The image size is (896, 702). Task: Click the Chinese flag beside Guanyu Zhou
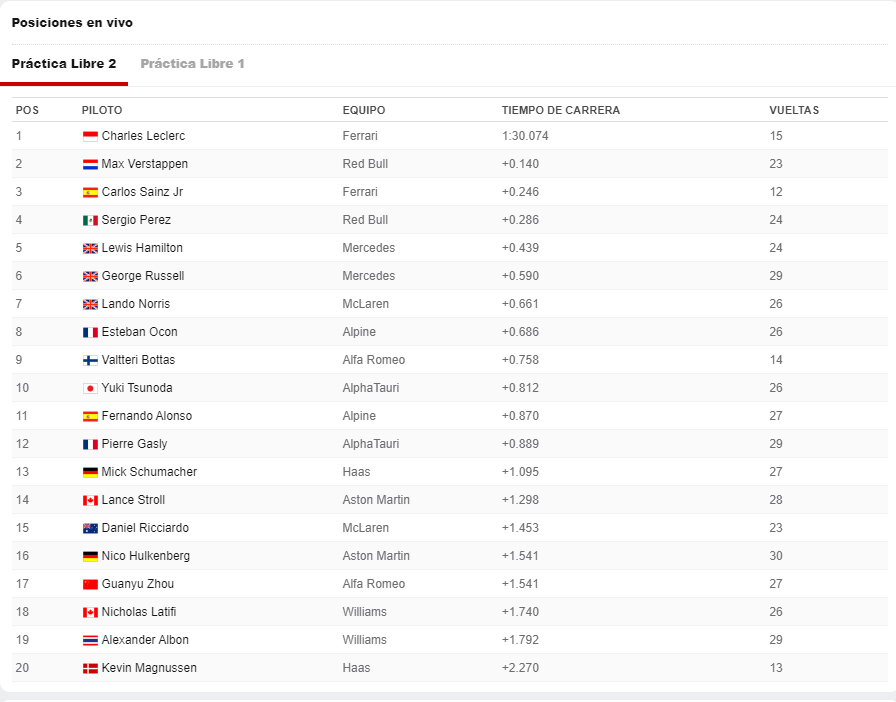coord(90,584)
